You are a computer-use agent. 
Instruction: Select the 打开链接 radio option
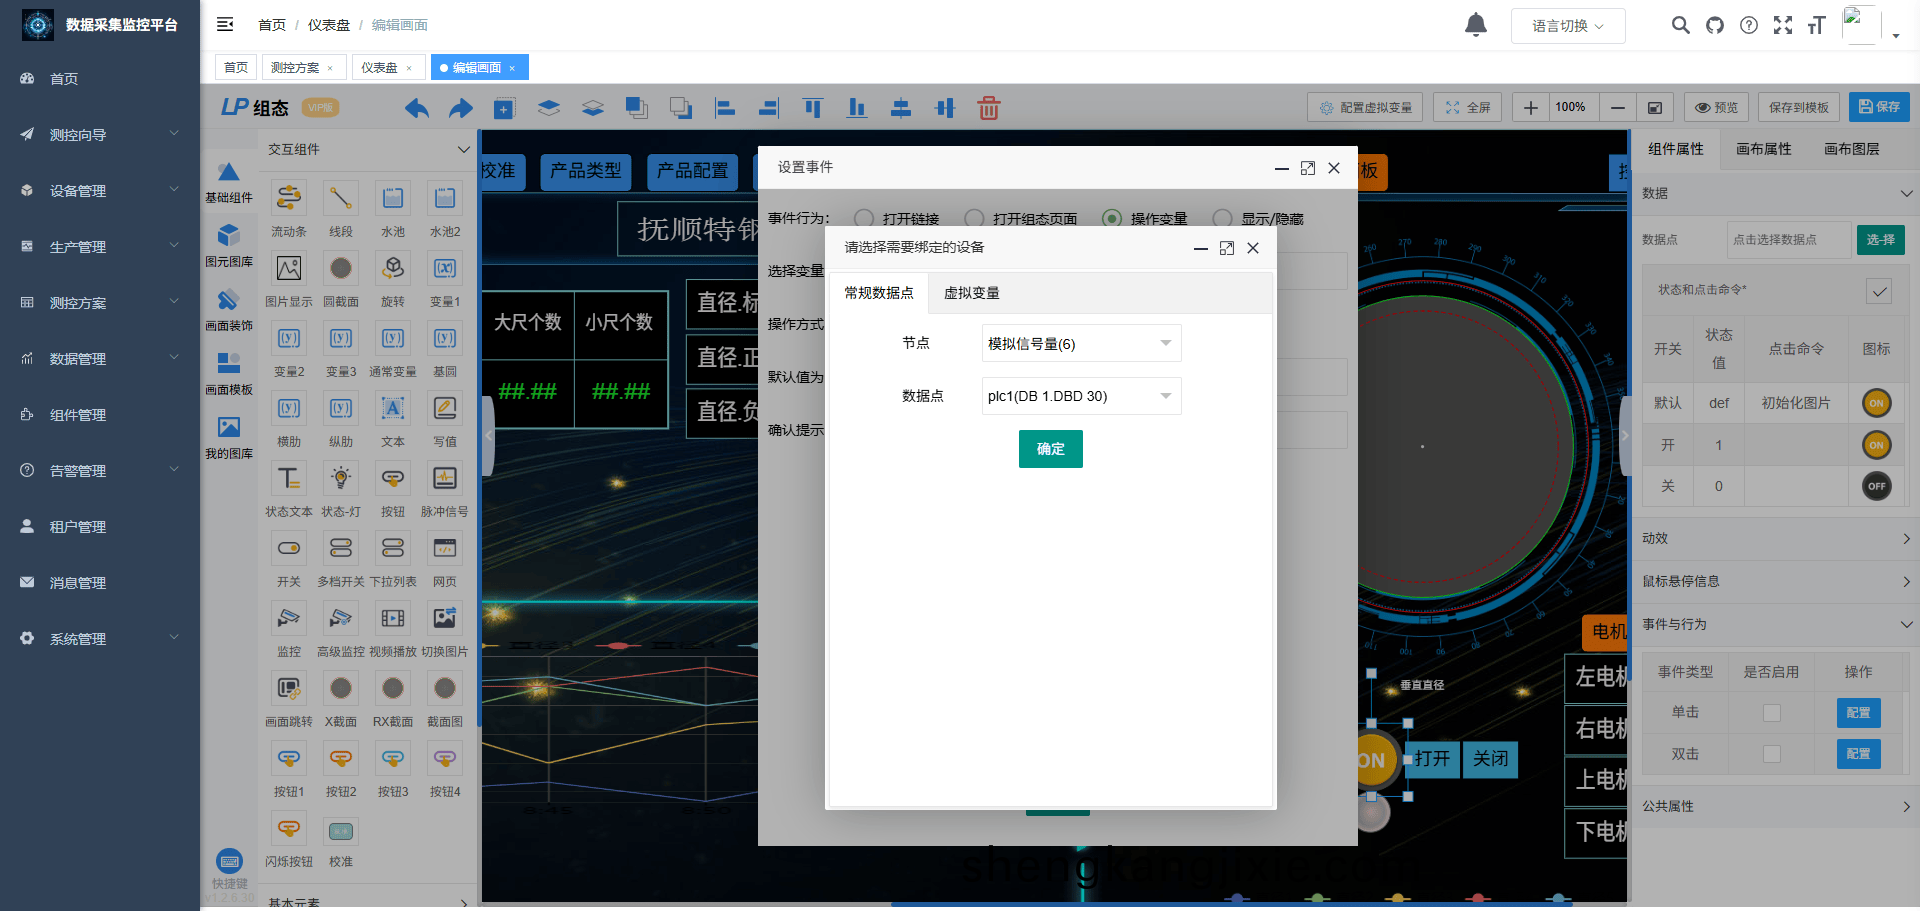pos(864,218)
